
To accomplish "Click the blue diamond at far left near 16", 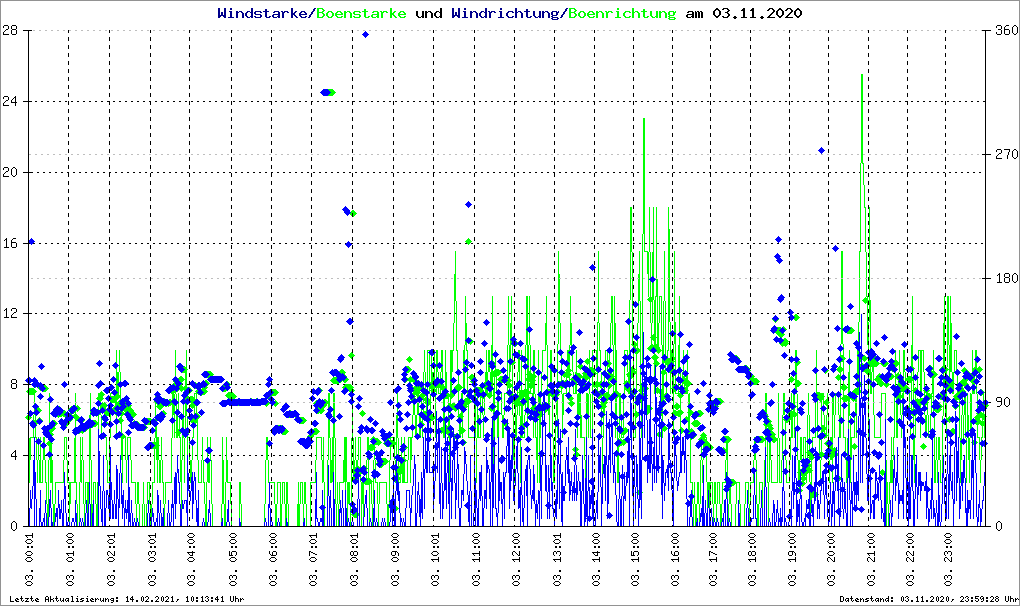I will click(x=31, y=241).
